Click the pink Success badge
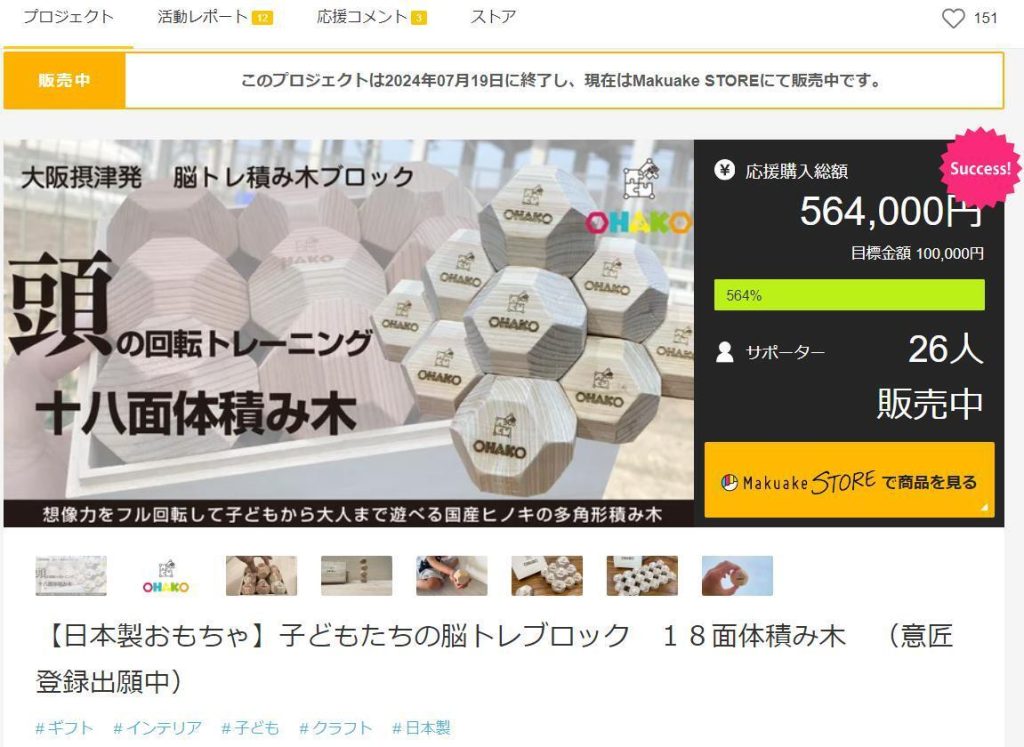Screen dimensions: 1024x747 pyautogui.click(x=980, y=168)
